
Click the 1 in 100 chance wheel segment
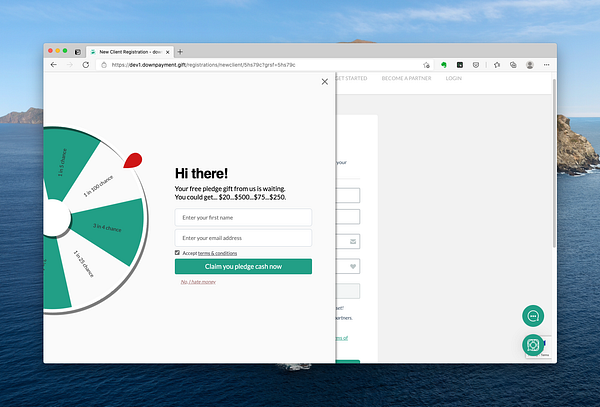pos(98,186)
